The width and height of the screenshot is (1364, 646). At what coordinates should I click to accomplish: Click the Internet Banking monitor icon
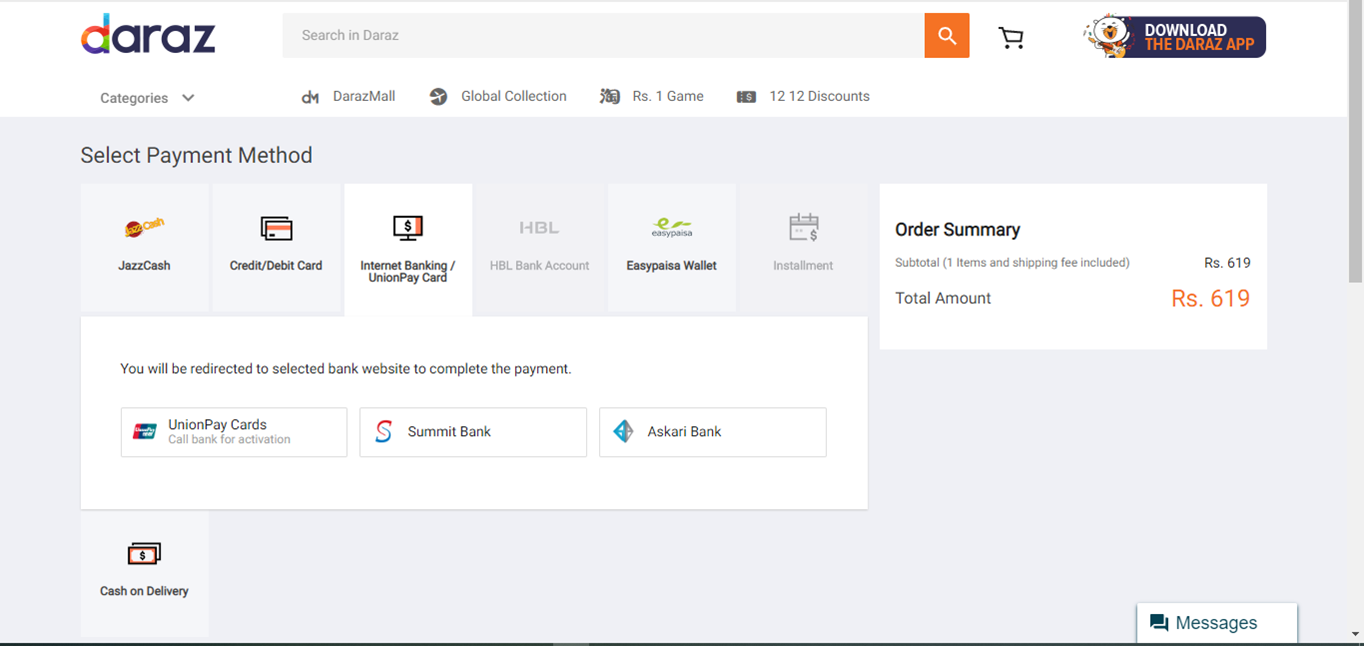[408, 228]
